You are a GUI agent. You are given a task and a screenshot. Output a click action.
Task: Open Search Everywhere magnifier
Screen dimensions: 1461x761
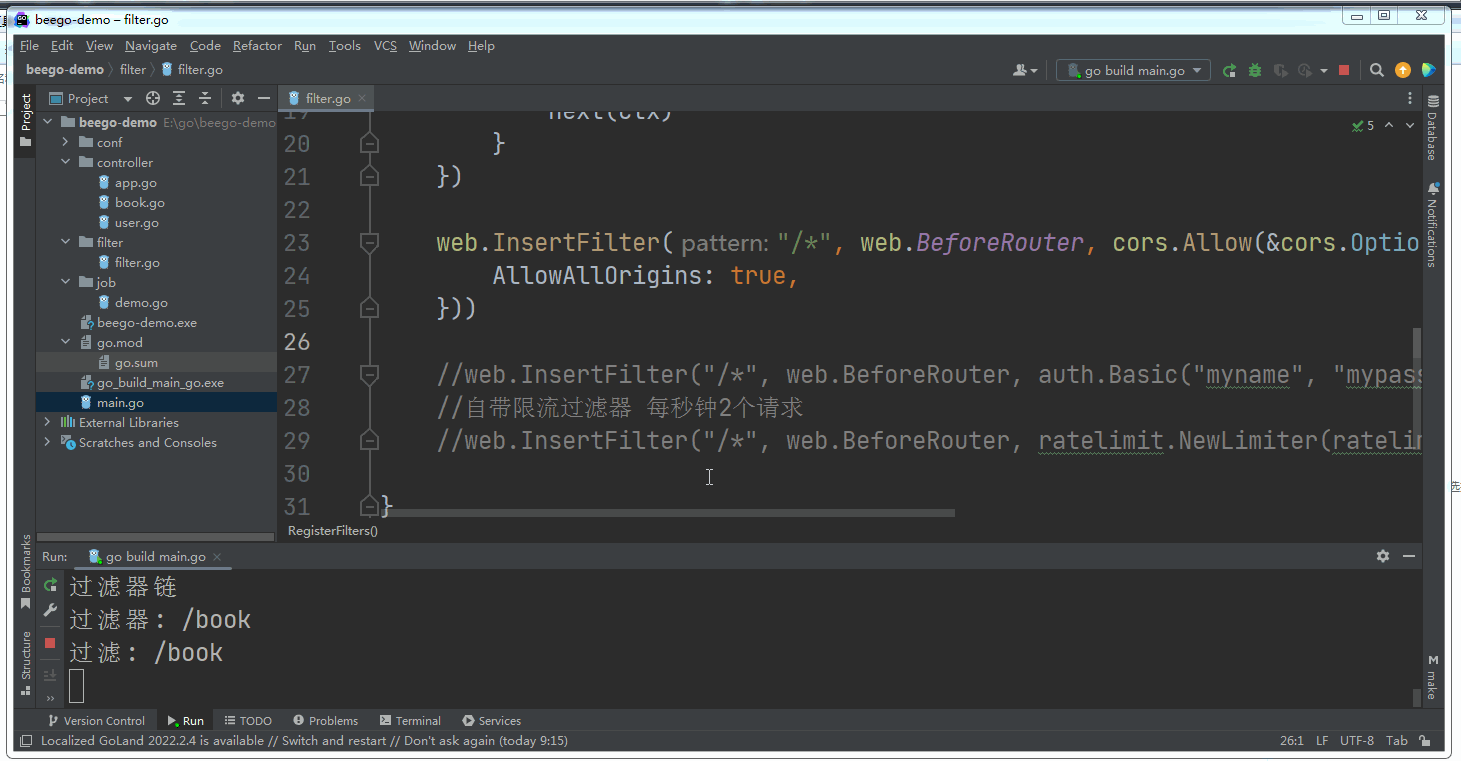point(1377,70)
